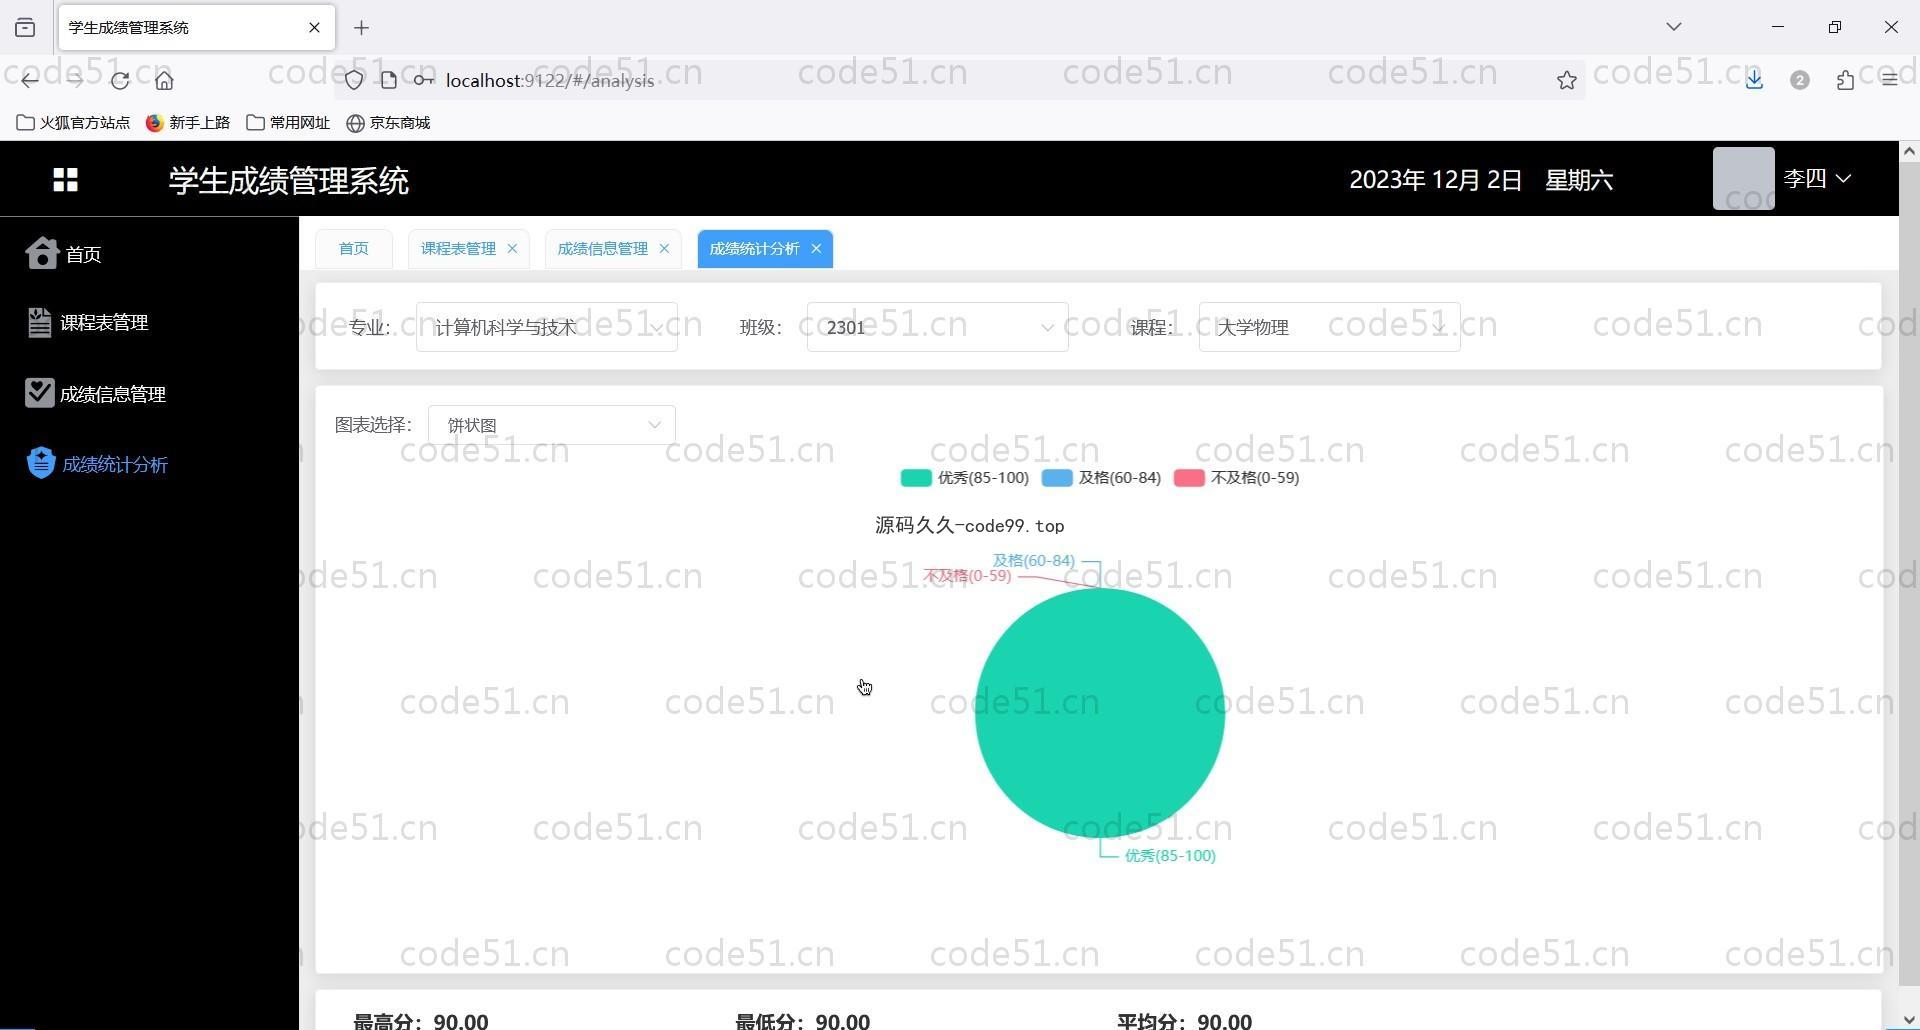Screen dimensions: 1920x1030
Task: Open the 京东商城 bookmark
Action: [x=388, y=122]
